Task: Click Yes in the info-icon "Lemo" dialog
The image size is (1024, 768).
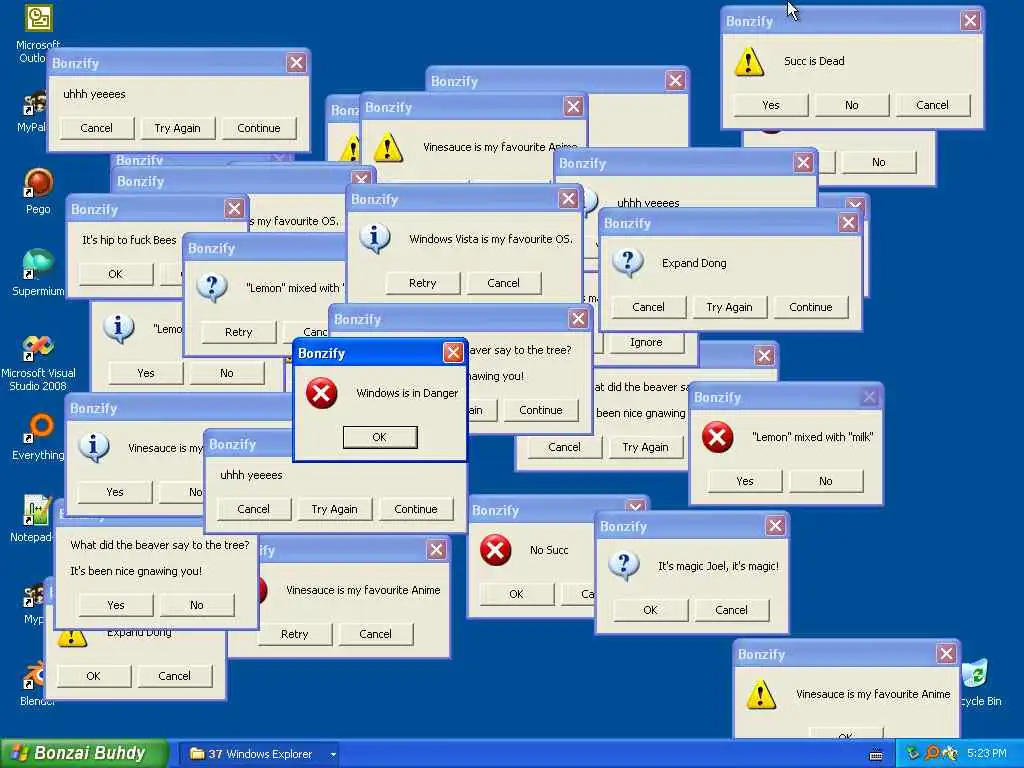Action: coord(146,373)
